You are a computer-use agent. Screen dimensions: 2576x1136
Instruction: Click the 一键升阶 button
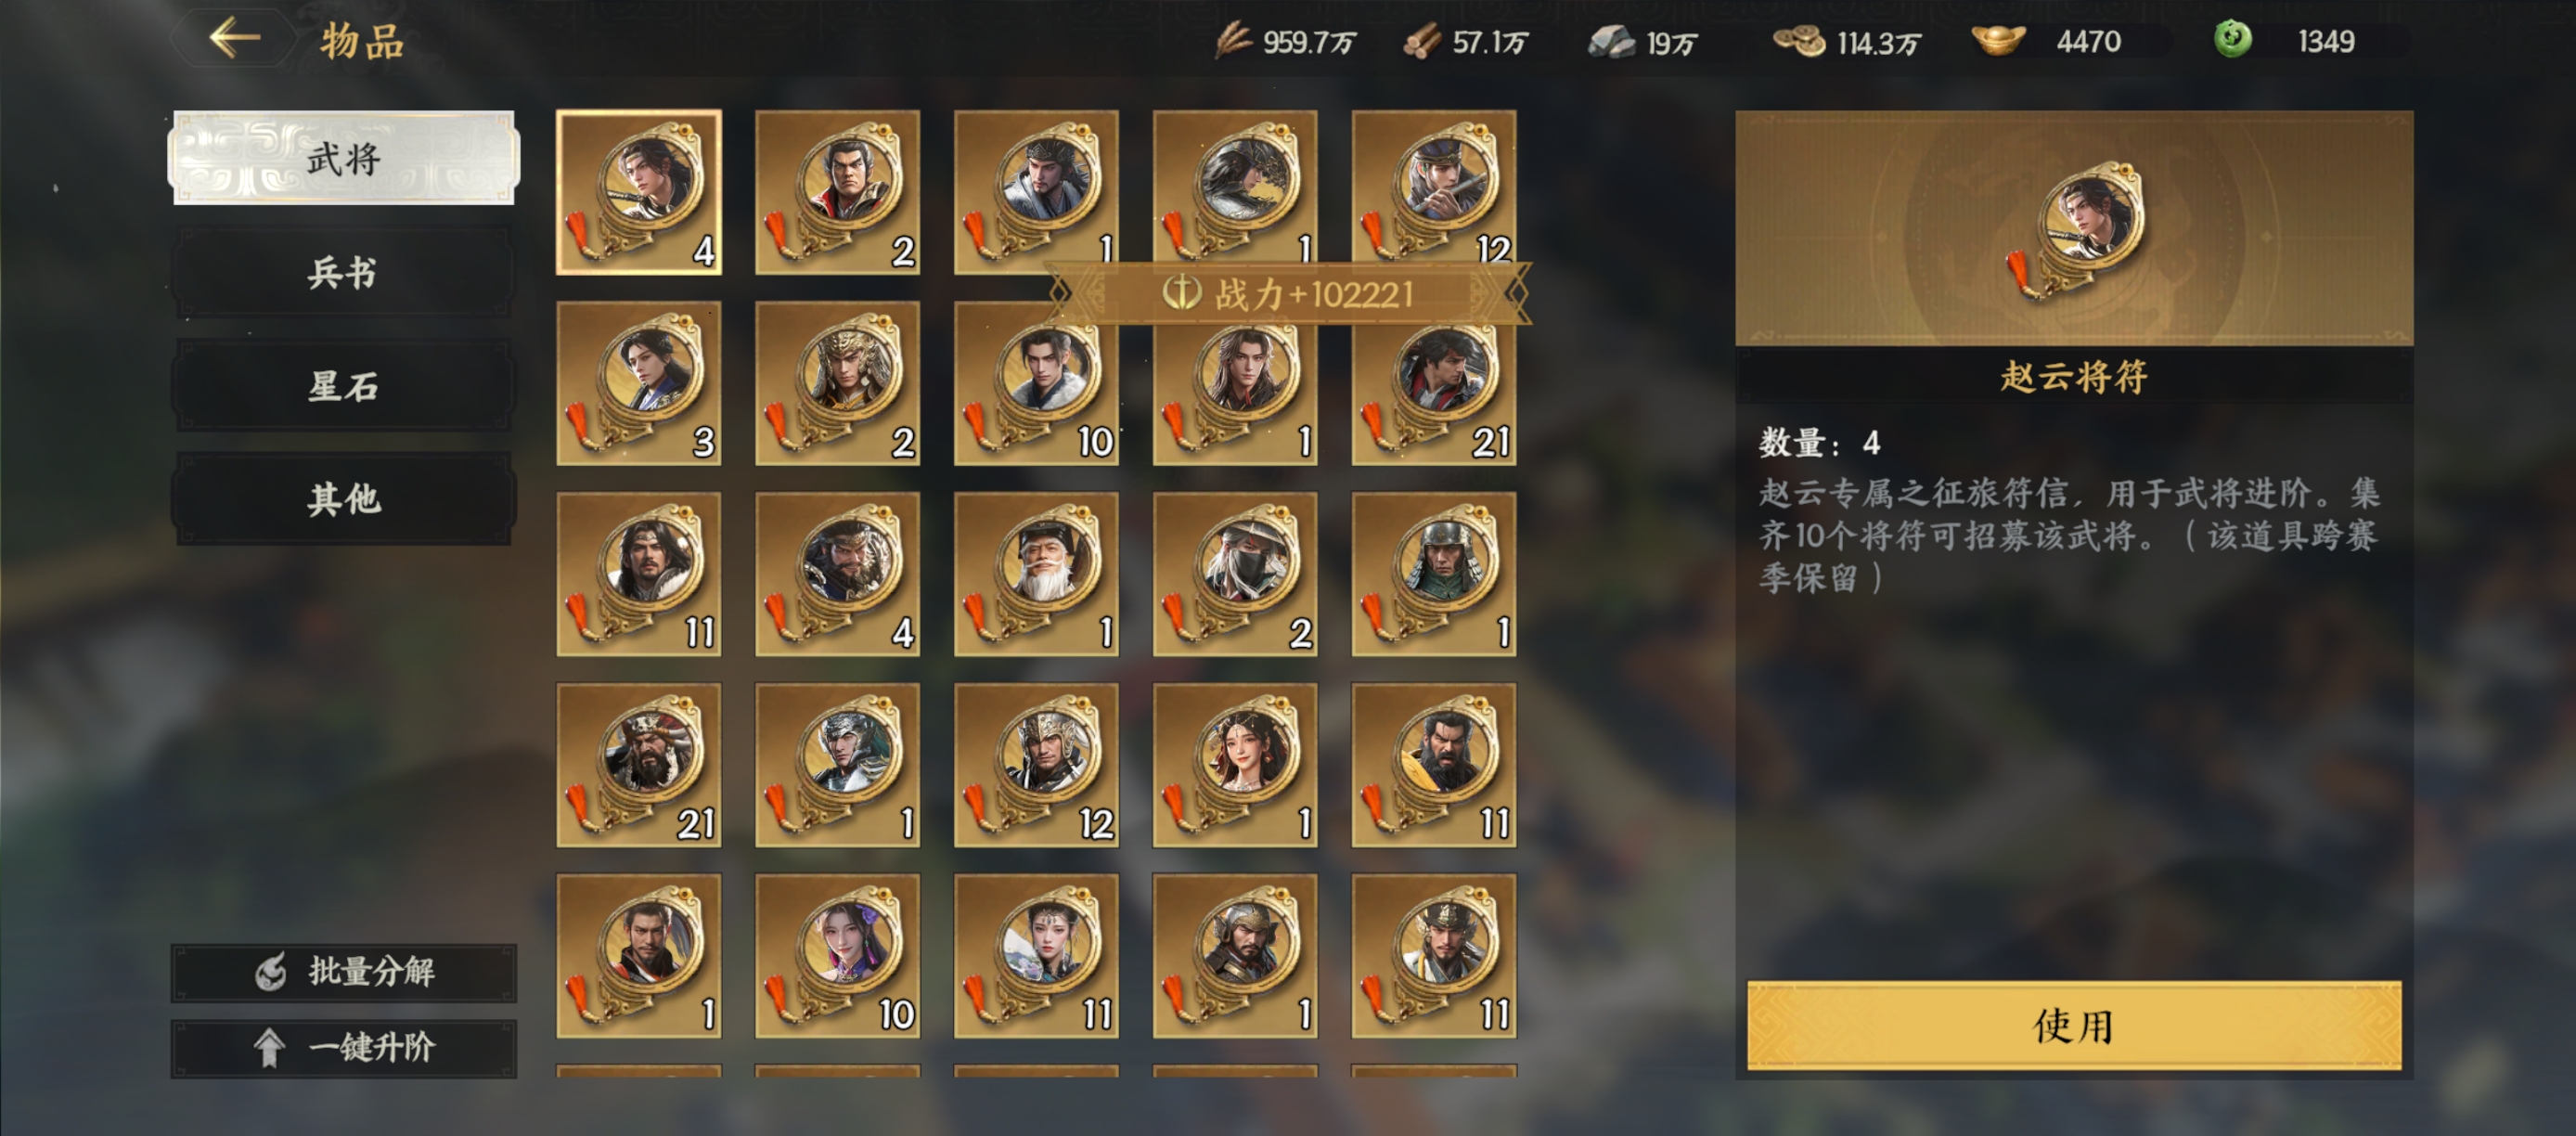coord(344,1048)
